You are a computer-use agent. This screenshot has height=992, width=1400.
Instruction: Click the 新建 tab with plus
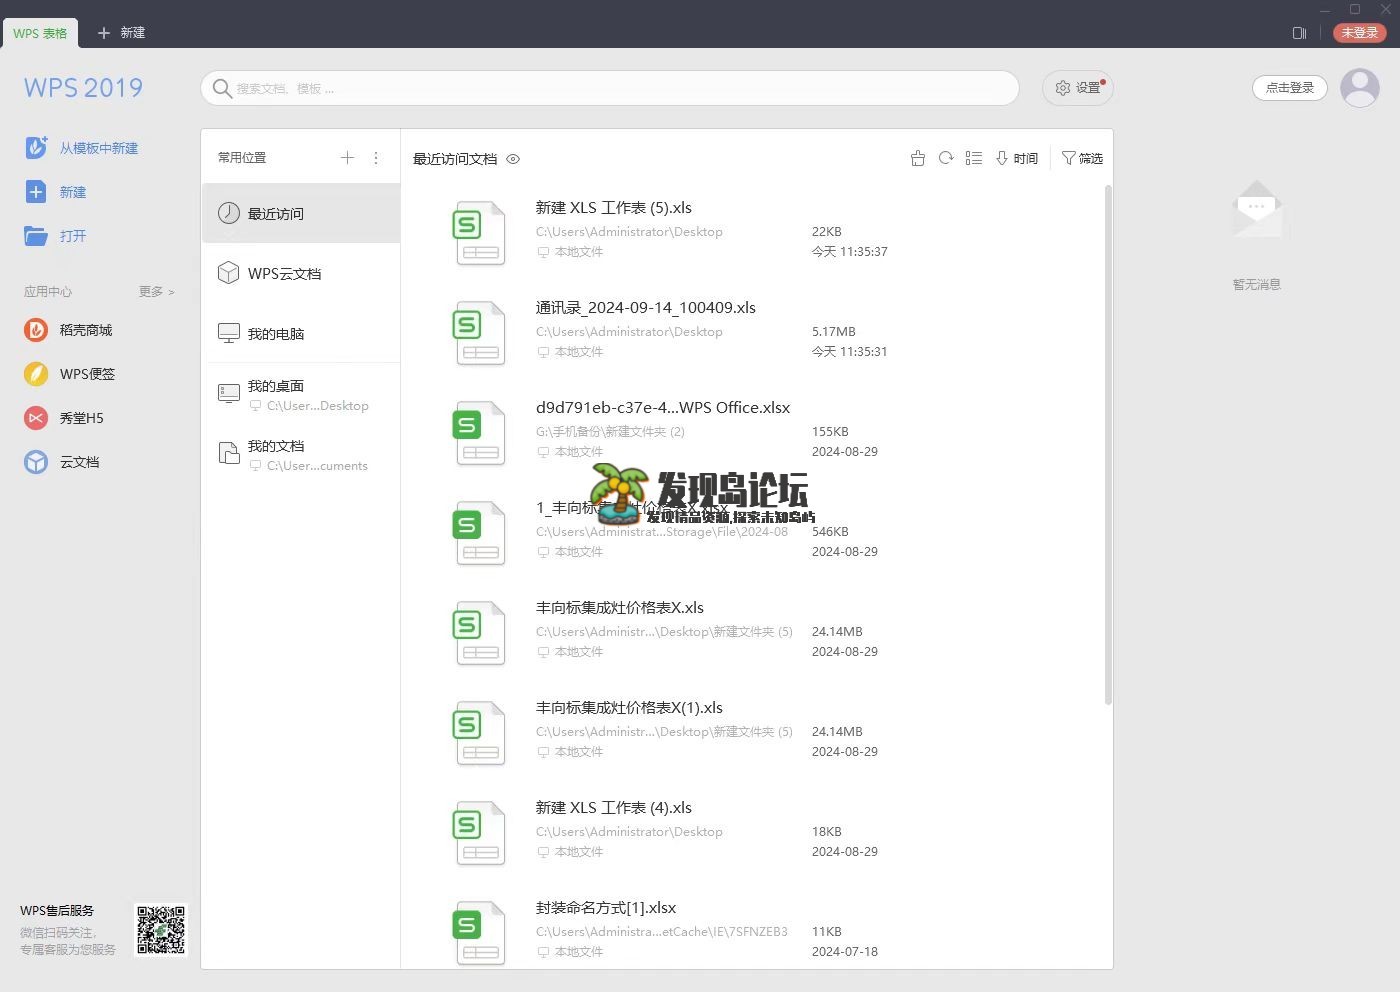[121, 33]
